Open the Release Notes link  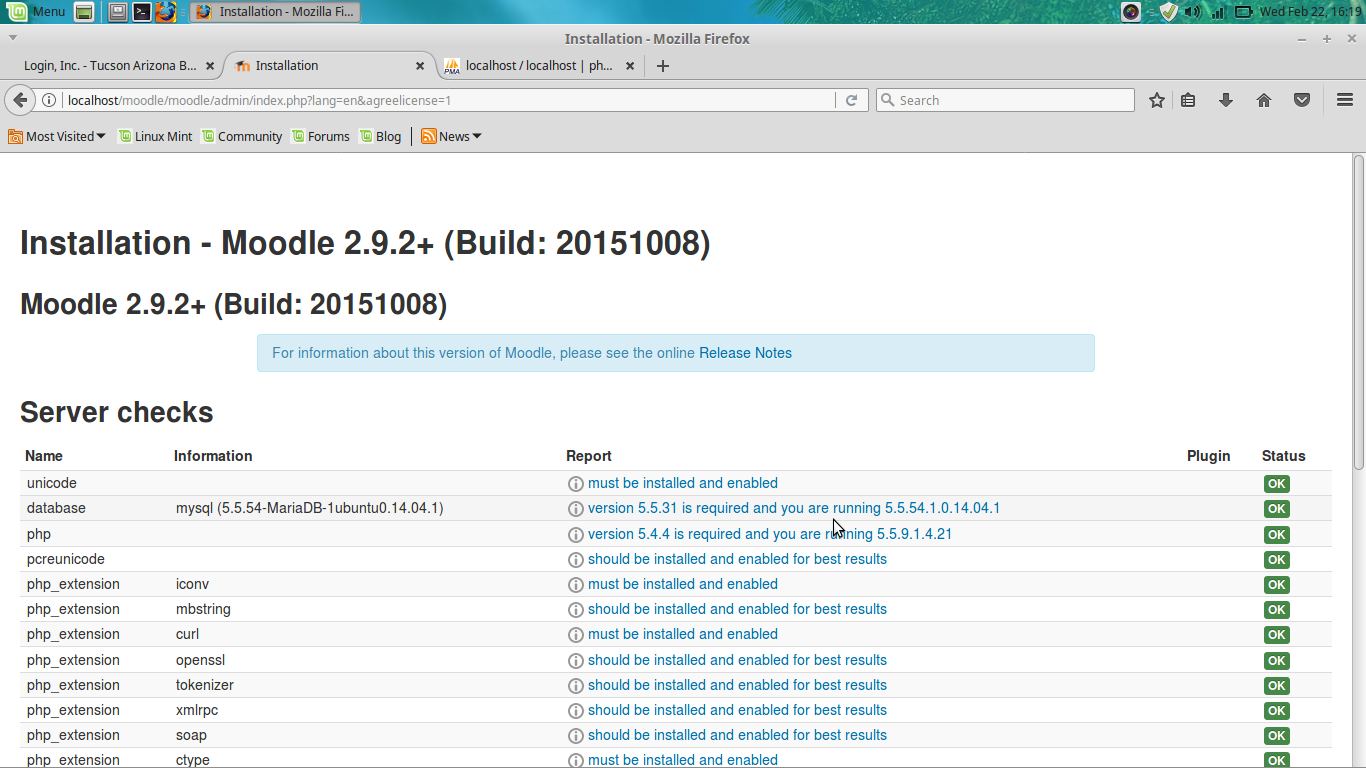click(745, 353)
